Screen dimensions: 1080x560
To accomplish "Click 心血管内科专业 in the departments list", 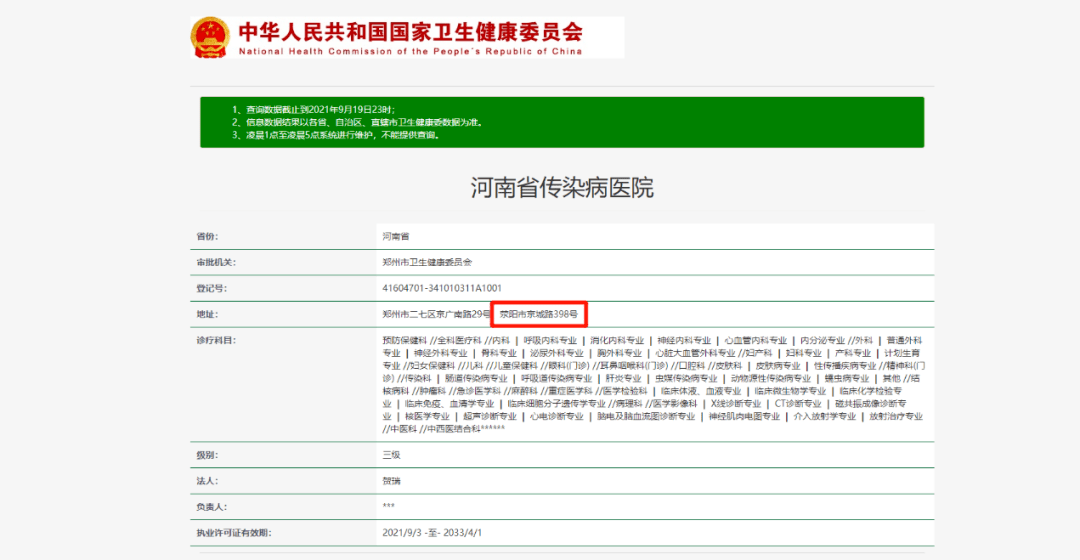I will [x=755, y=340].
